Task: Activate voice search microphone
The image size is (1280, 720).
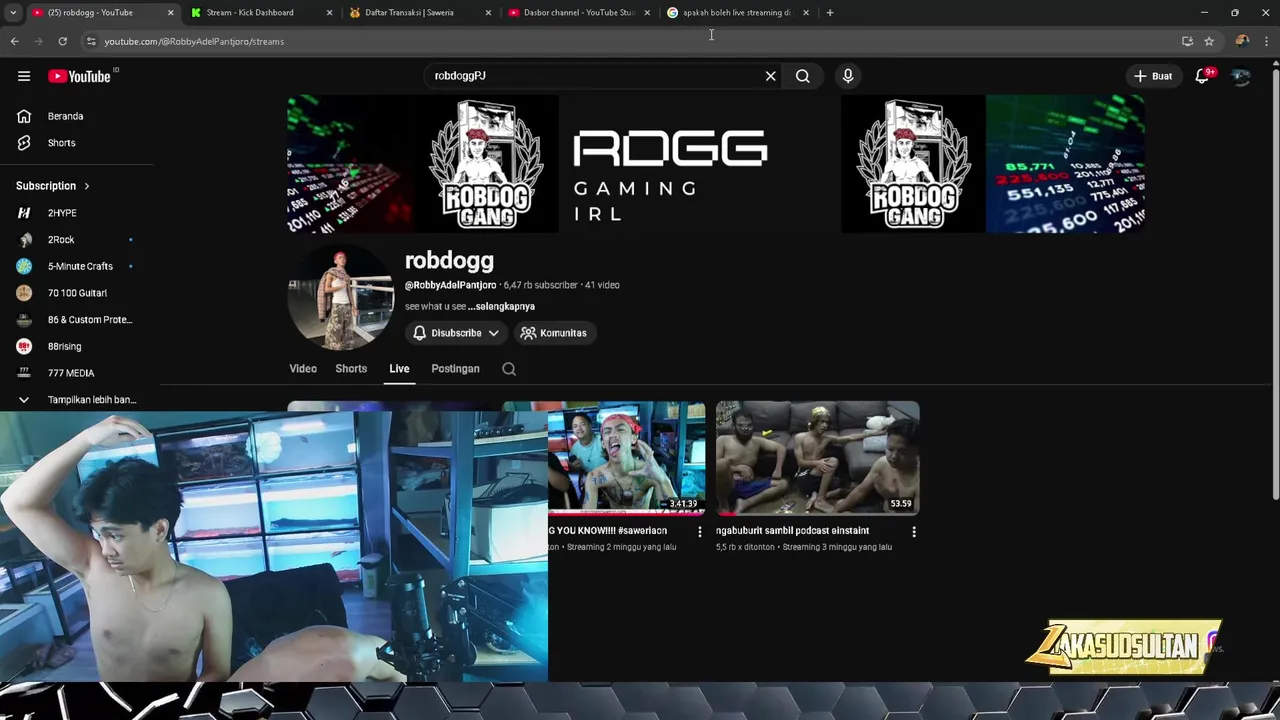Action: (x=848, y=76)
